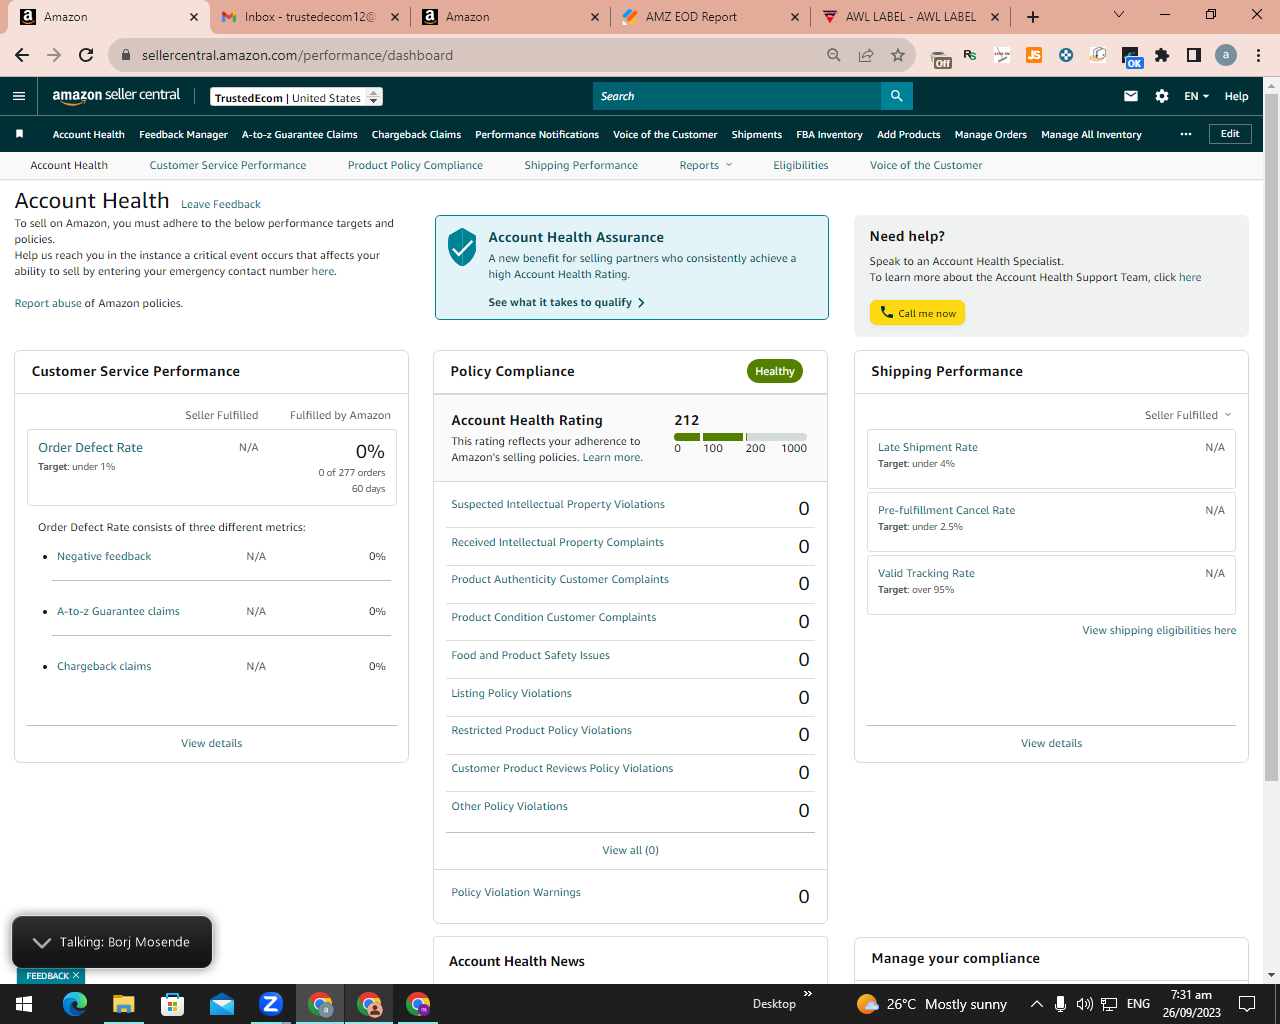
Task: Open Windows Start menu
Action: 24,1004
